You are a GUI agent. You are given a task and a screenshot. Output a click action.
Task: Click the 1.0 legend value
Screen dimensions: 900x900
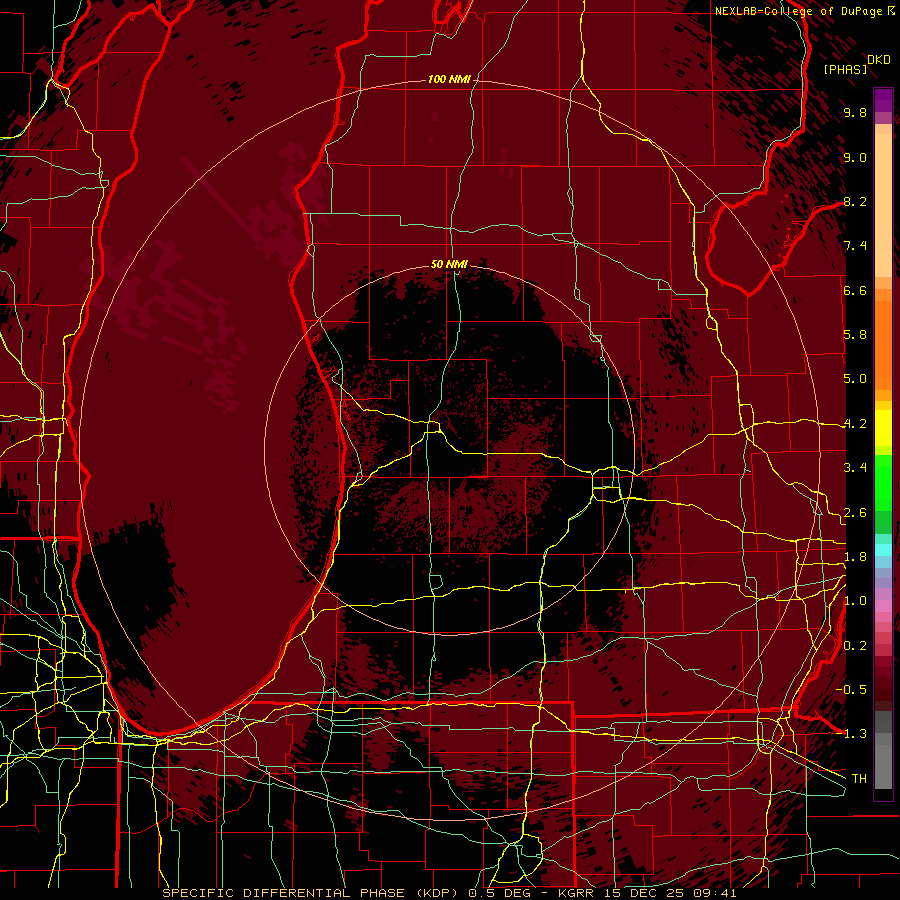(x=855, y=602)
